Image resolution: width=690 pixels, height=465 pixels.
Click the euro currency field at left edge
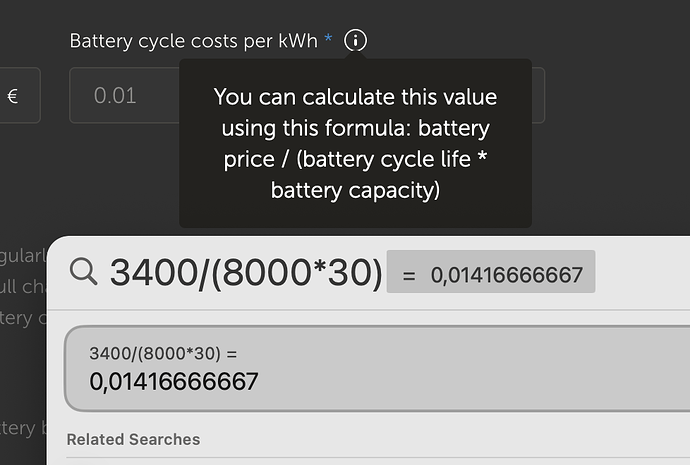[20, 96]
